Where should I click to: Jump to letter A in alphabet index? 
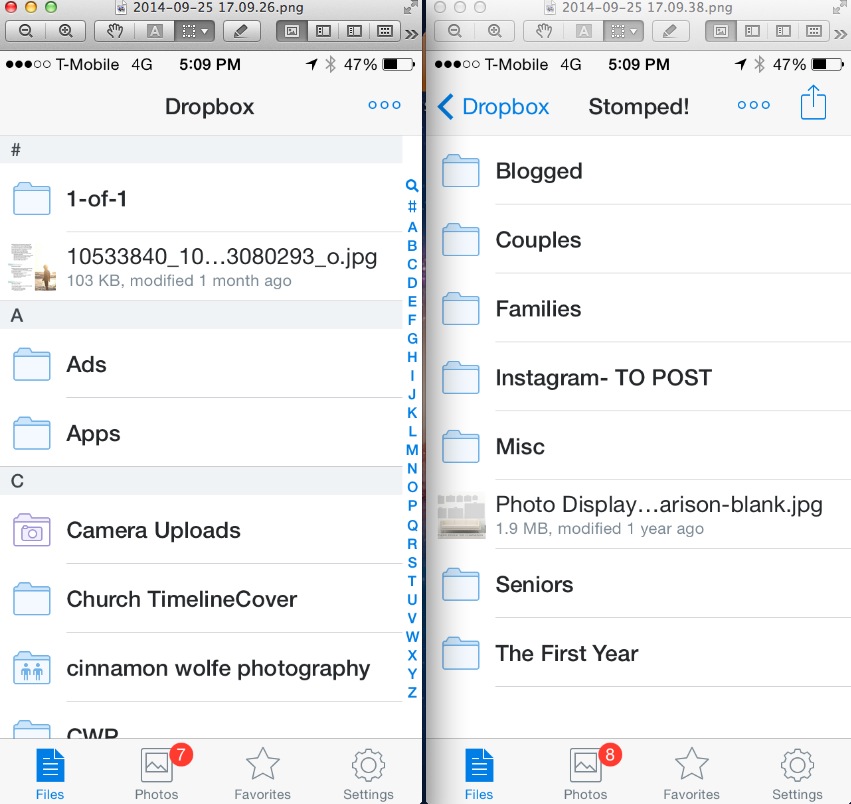click(412, 227)
